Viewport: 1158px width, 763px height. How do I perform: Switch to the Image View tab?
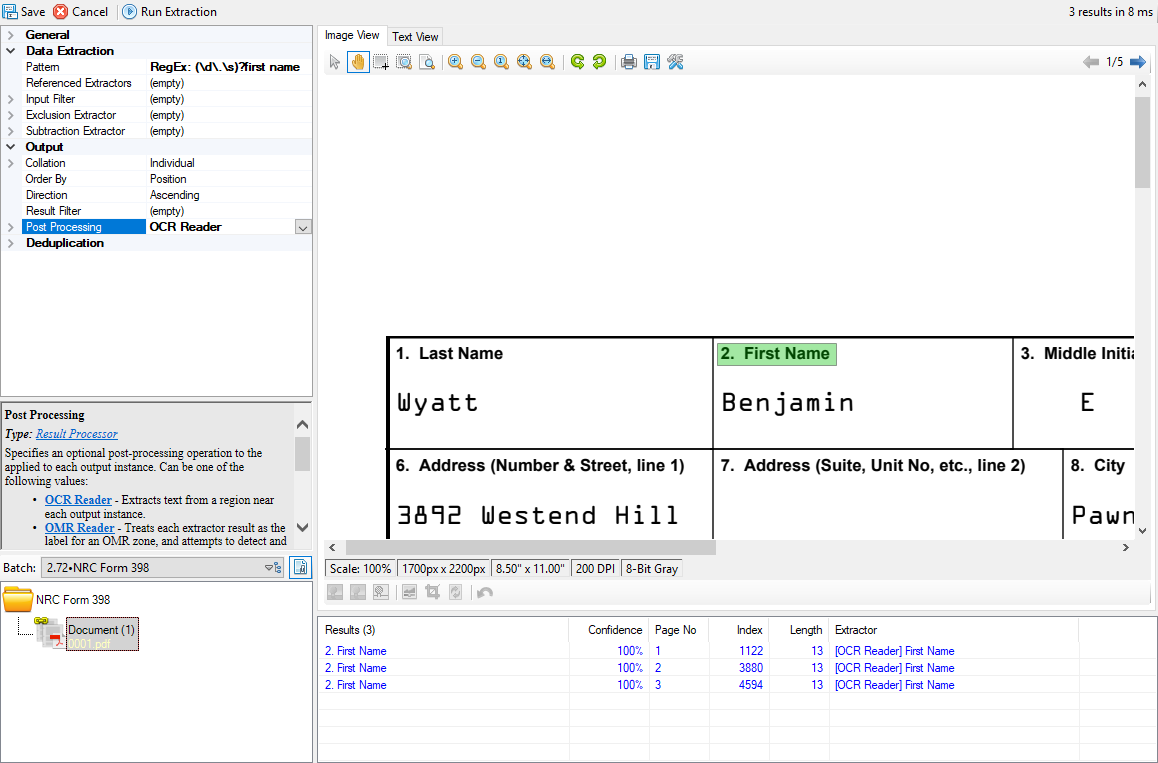pyautogui.click(x=352, y=36)
